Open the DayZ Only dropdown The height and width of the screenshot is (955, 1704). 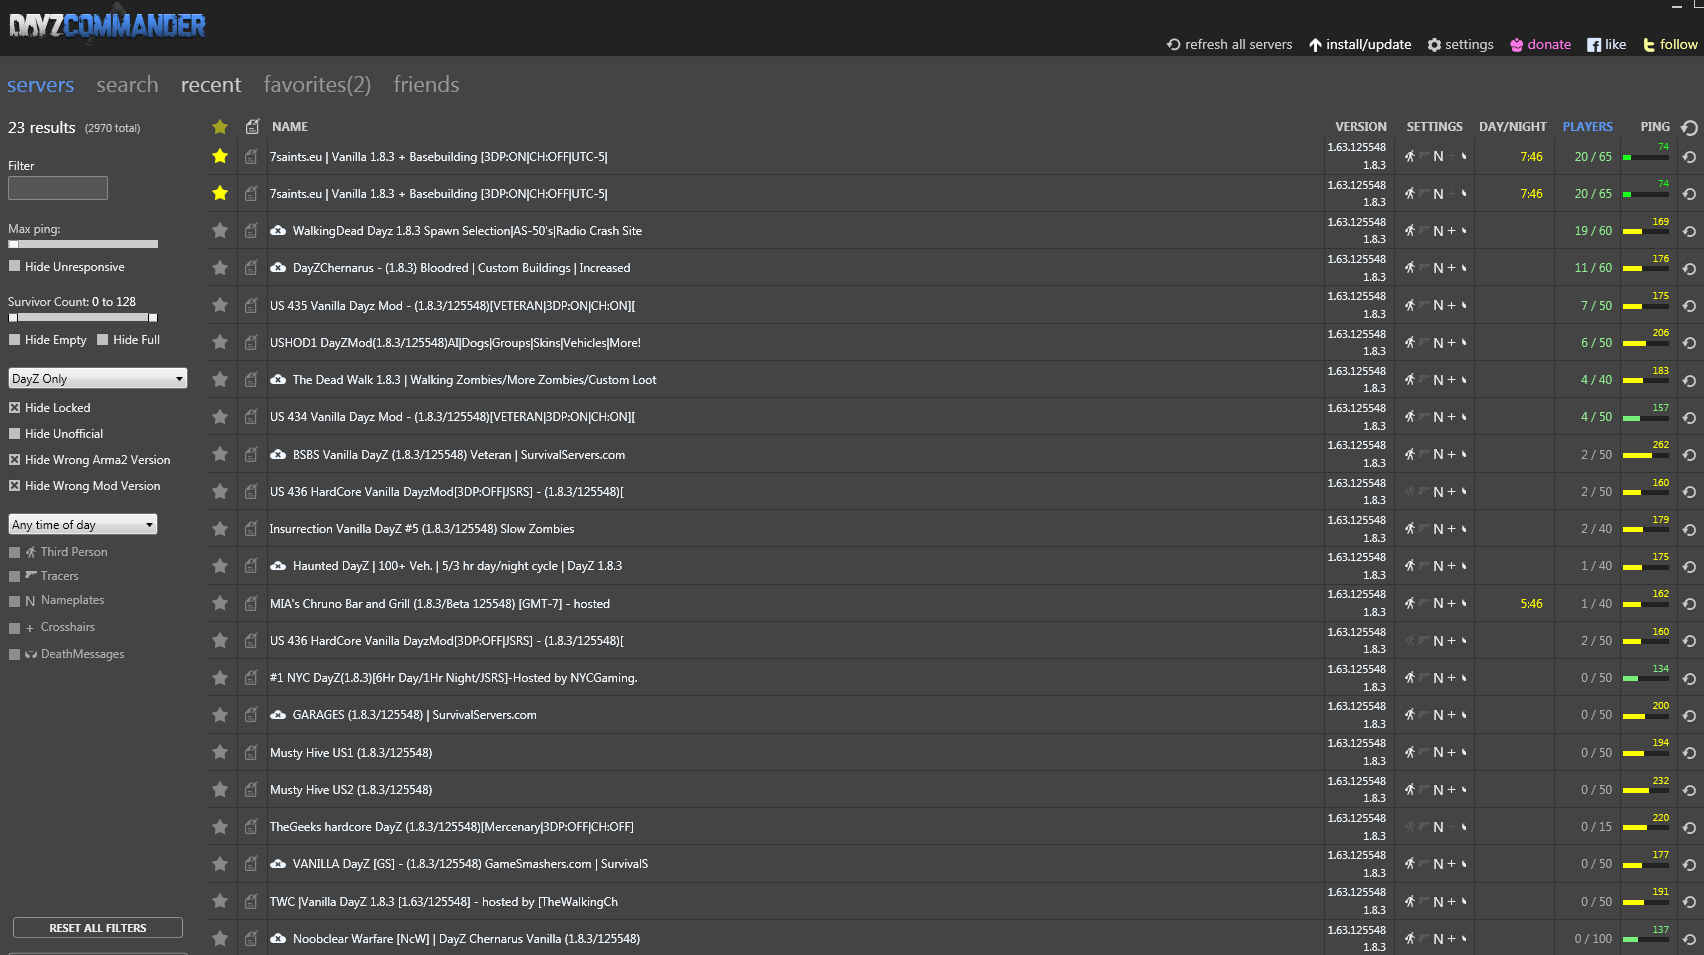click(x=97, y=379)
